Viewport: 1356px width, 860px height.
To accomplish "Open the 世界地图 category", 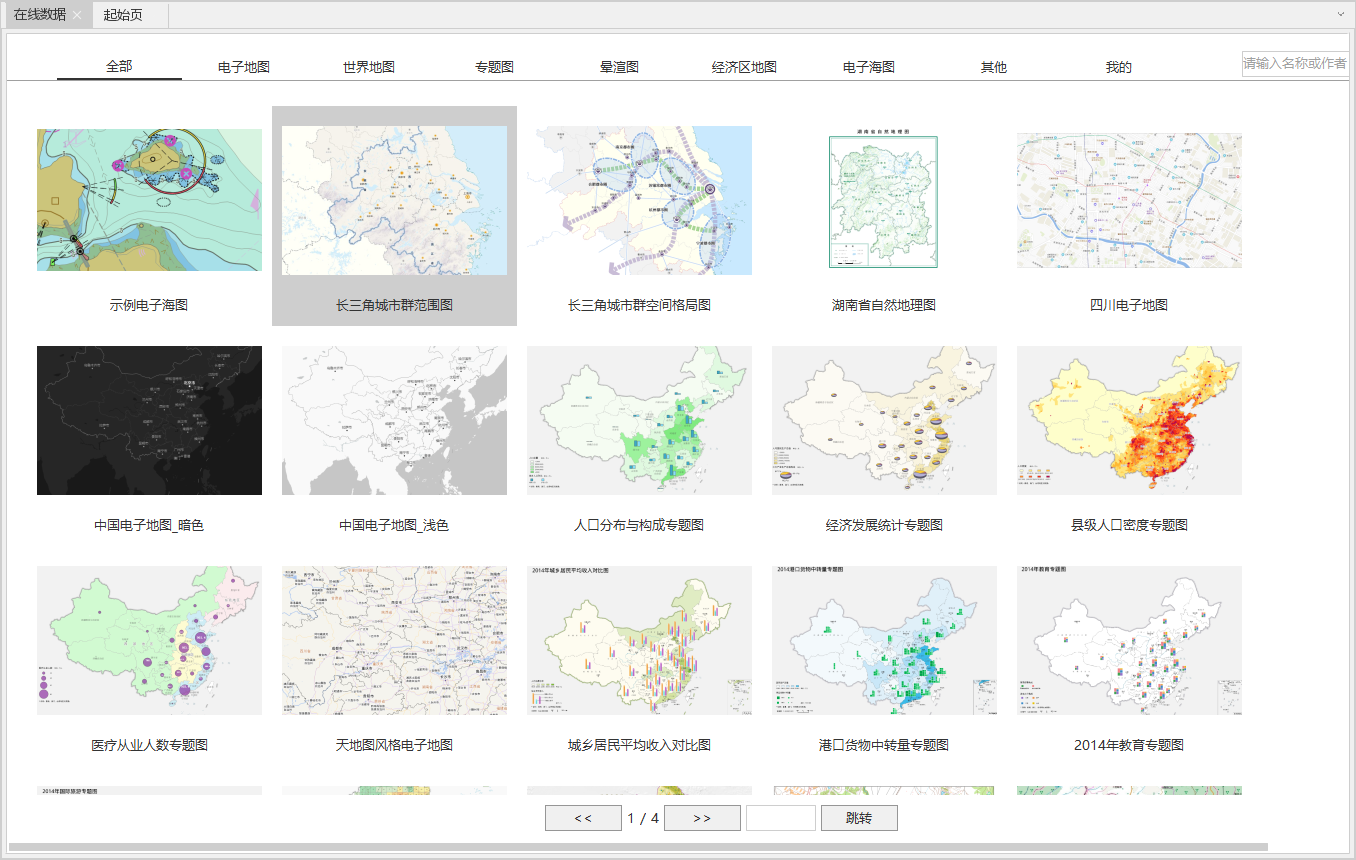I will (369, 67).
